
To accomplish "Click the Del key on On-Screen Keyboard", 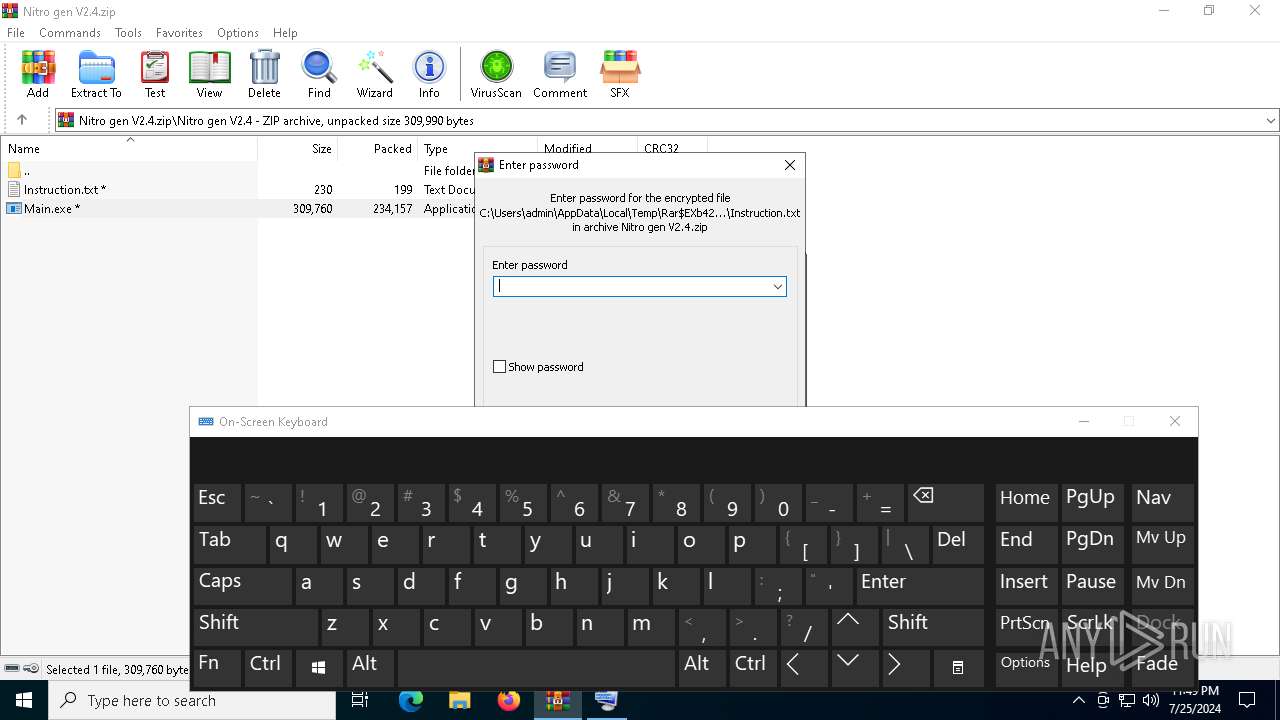I will tap(958, 543).
